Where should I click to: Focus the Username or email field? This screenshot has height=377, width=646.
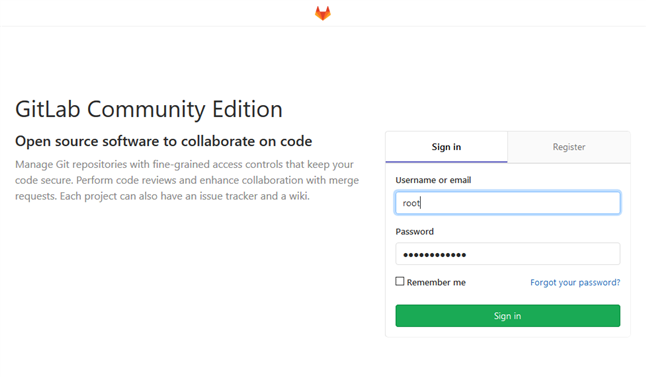508,203
